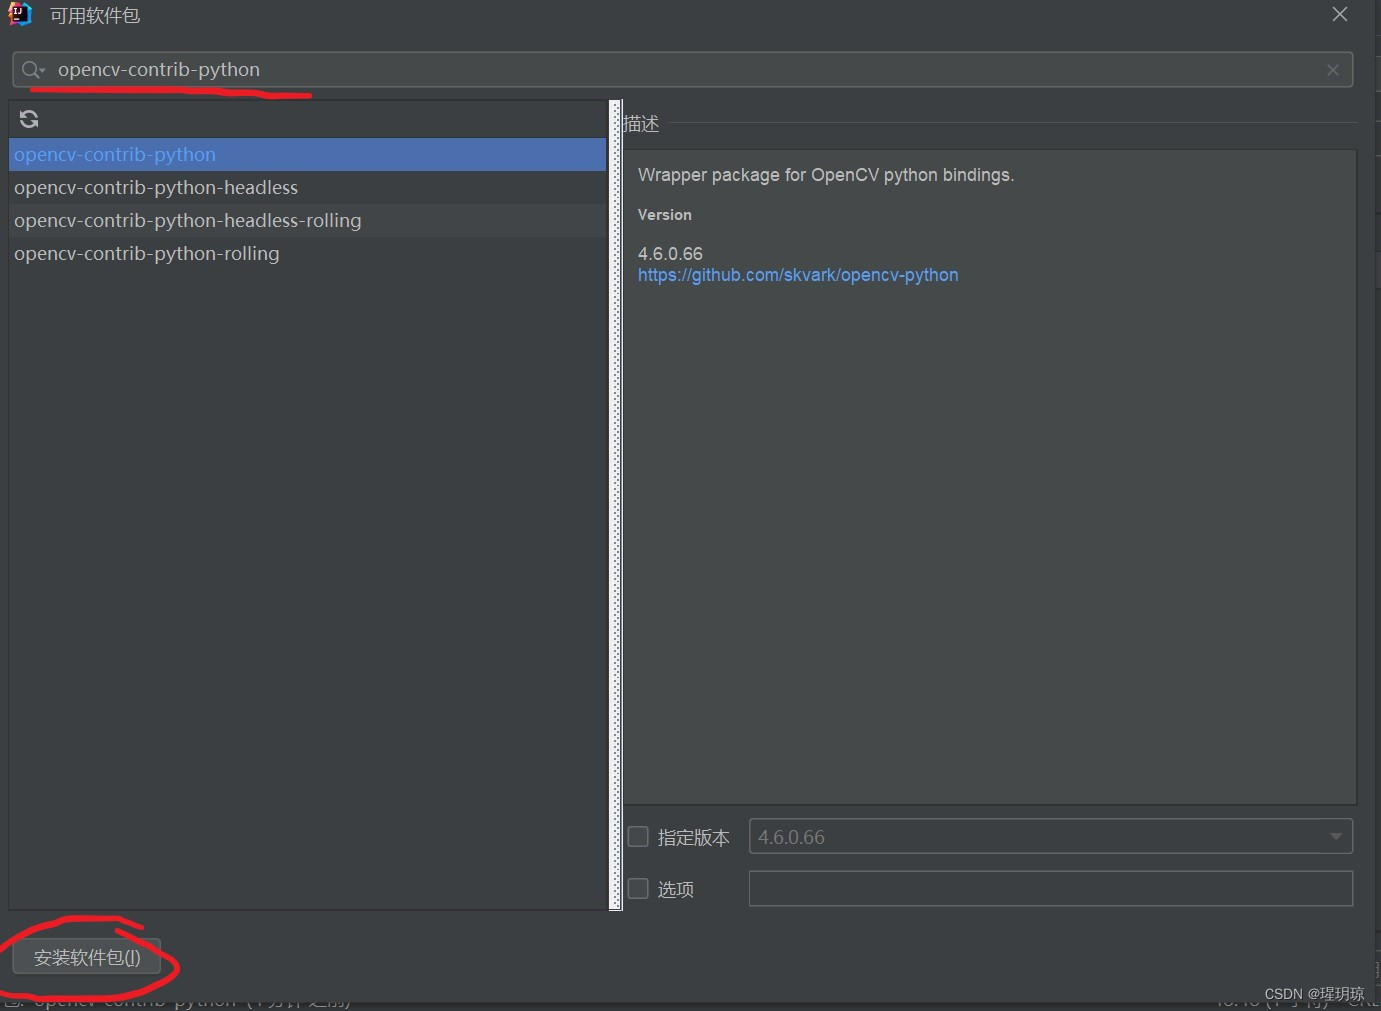Clear the search field with the X icon

coord(1333,70)
